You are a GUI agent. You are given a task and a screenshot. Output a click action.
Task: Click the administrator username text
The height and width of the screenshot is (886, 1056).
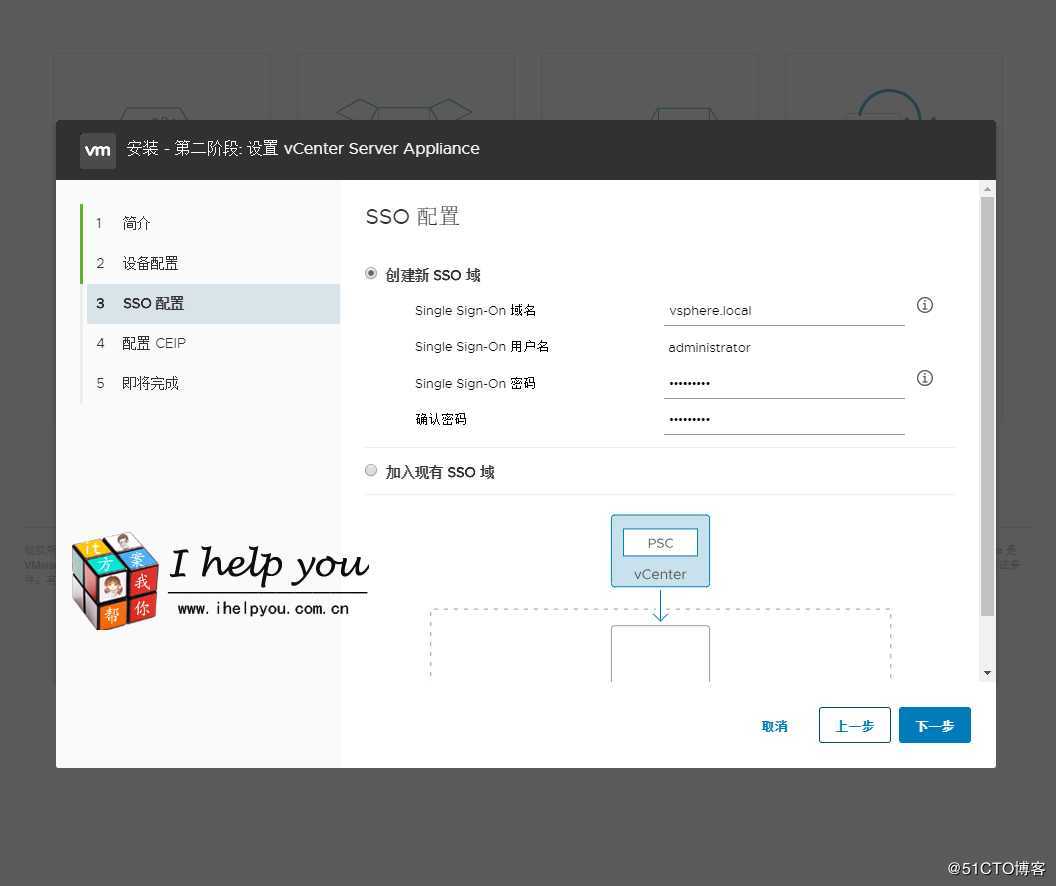pos(709,347)
